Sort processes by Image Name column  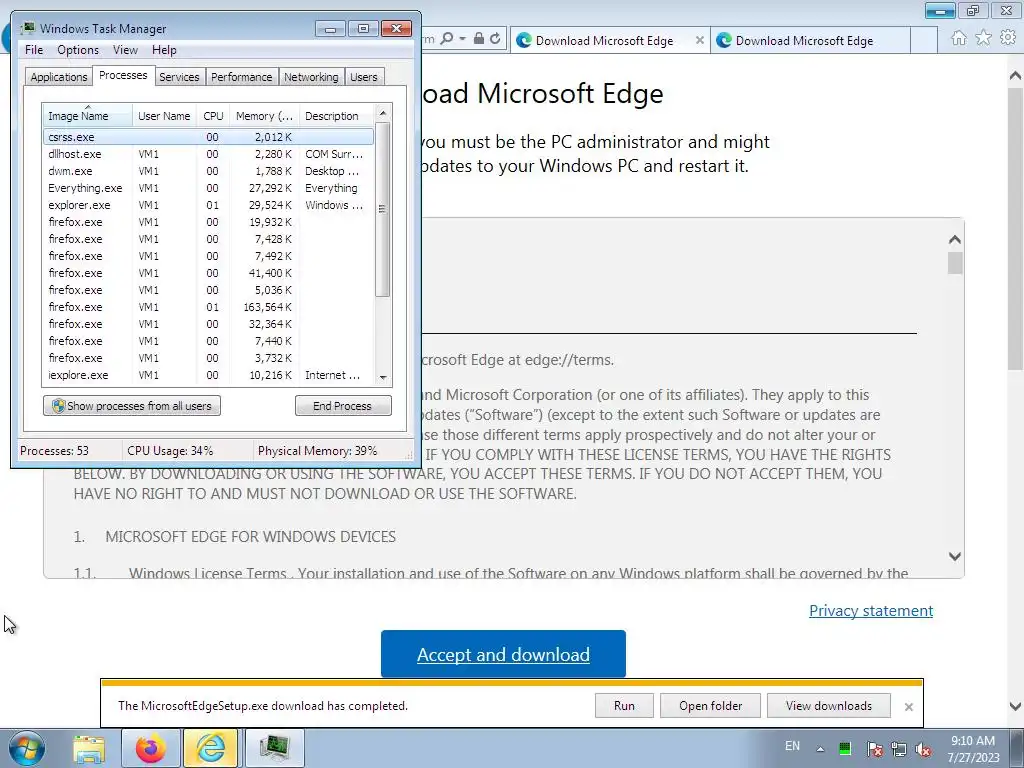pyautogui.click(x=87, y=116)
